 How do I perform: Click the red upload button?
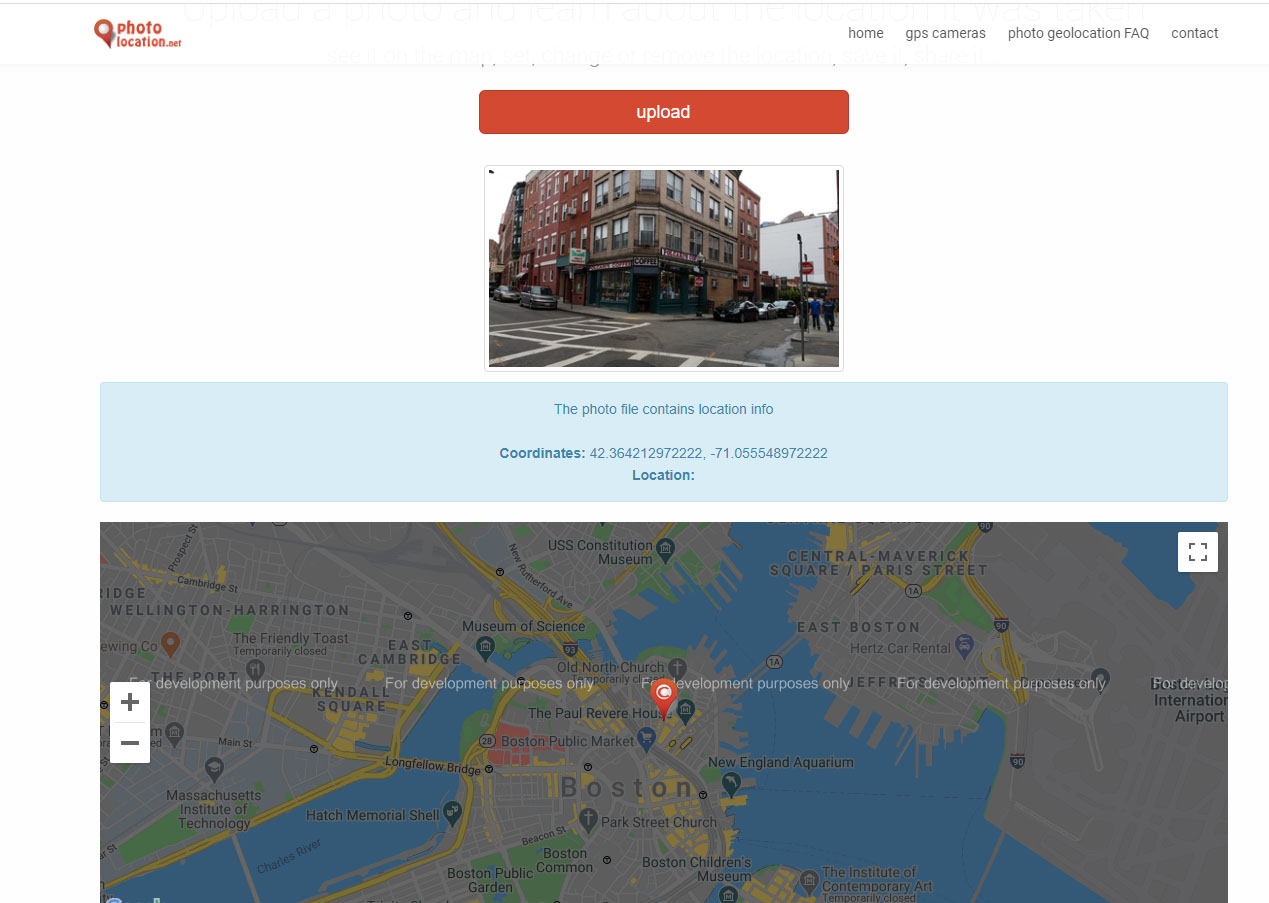point(664,112)
